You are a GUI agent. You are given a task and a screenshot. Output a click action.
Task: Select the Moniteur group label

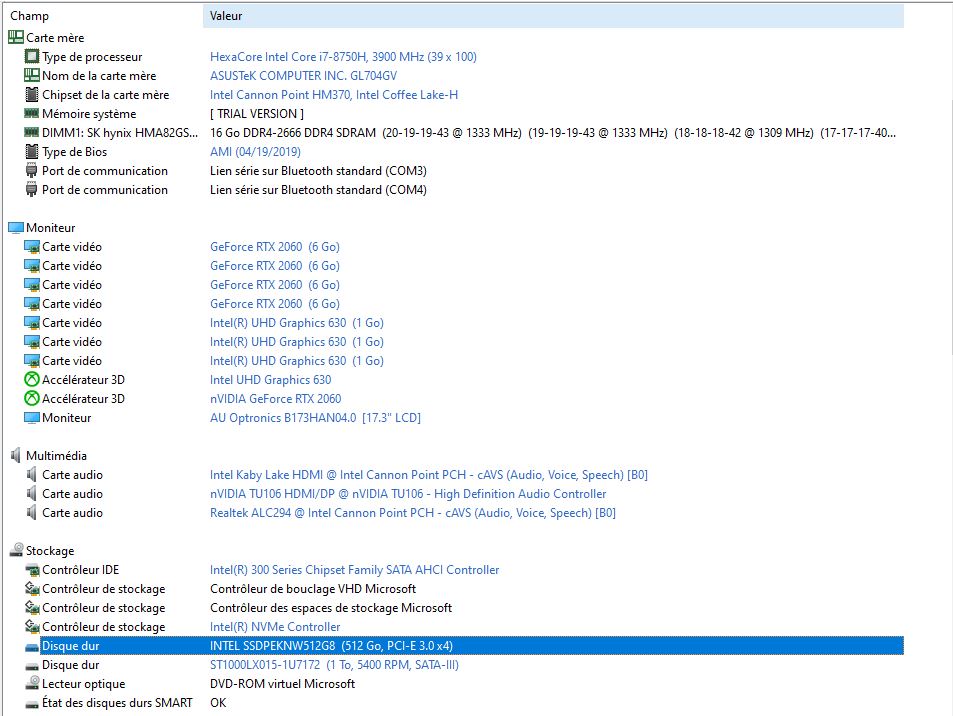coord(50,228)
